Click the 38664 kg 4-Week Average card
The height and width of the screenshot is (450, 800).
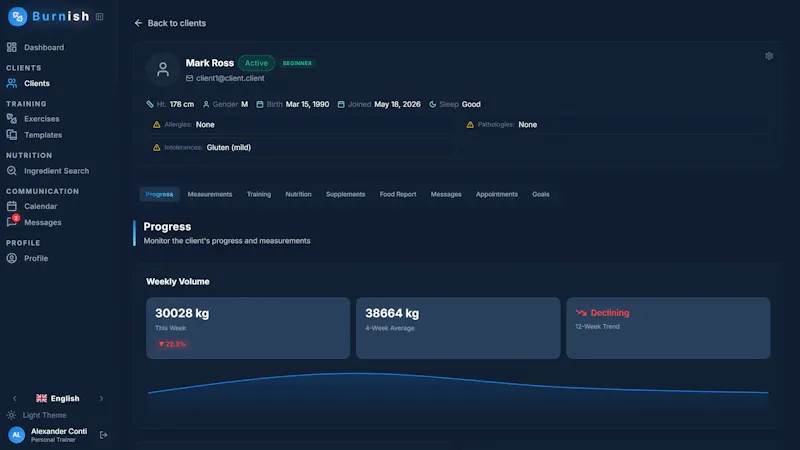[x=458, y=328]
